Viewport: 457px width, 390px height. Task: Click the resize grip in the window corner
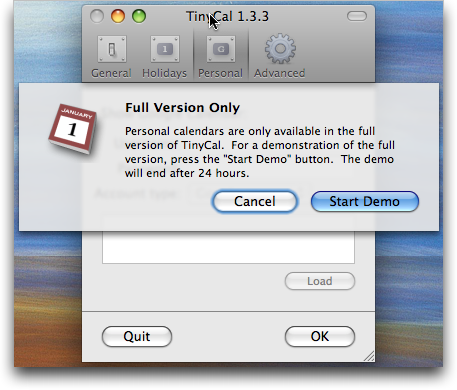tap(369, 356)
